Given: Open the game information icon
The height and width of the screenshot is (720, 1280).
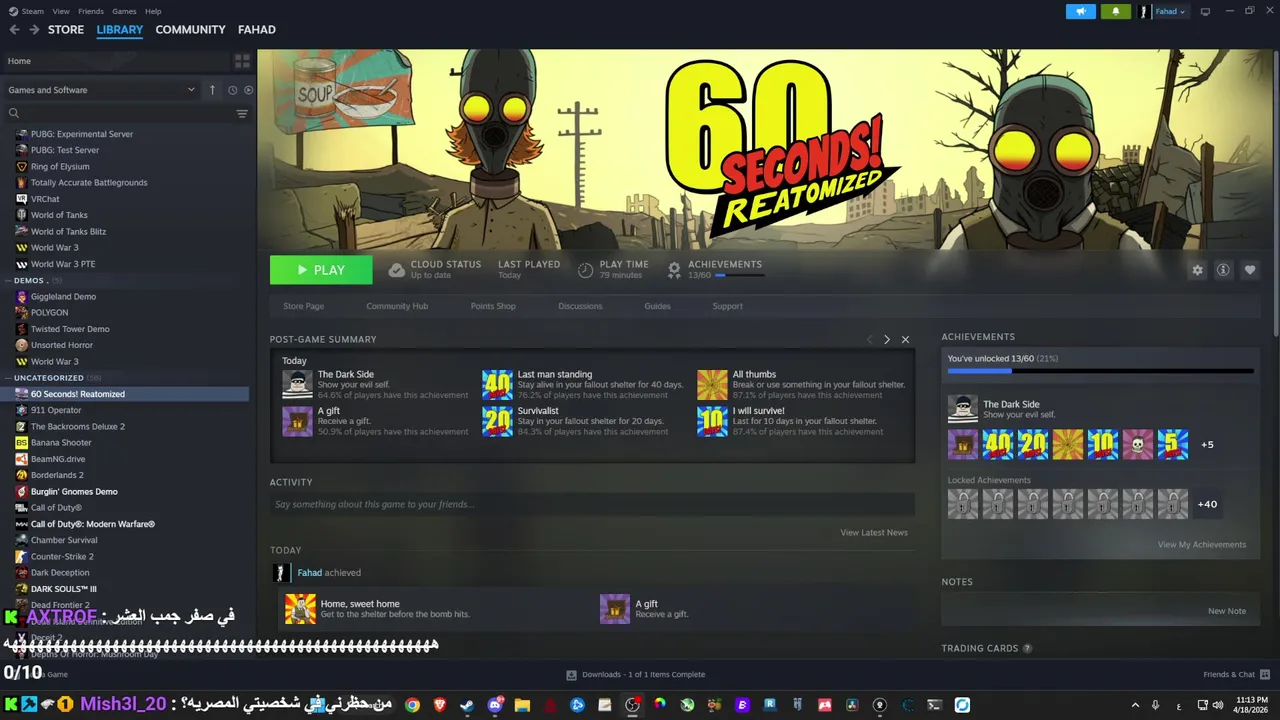Looking at the screenshot, I should [x=1223, y=270].
